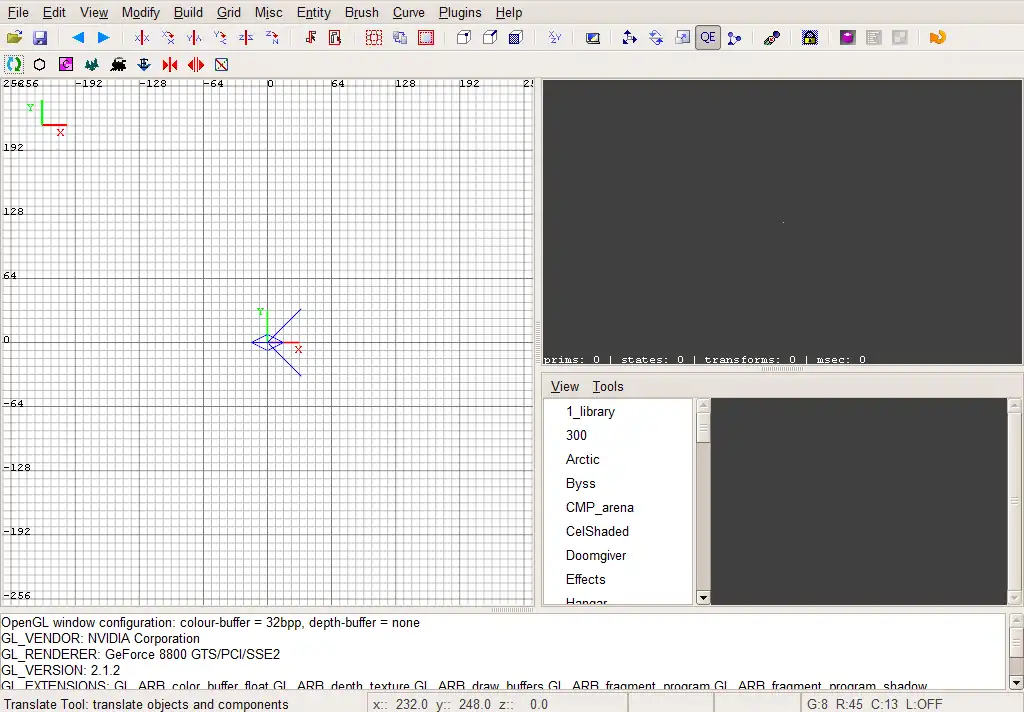Click the Undo left arrow icon

(78, 38)
